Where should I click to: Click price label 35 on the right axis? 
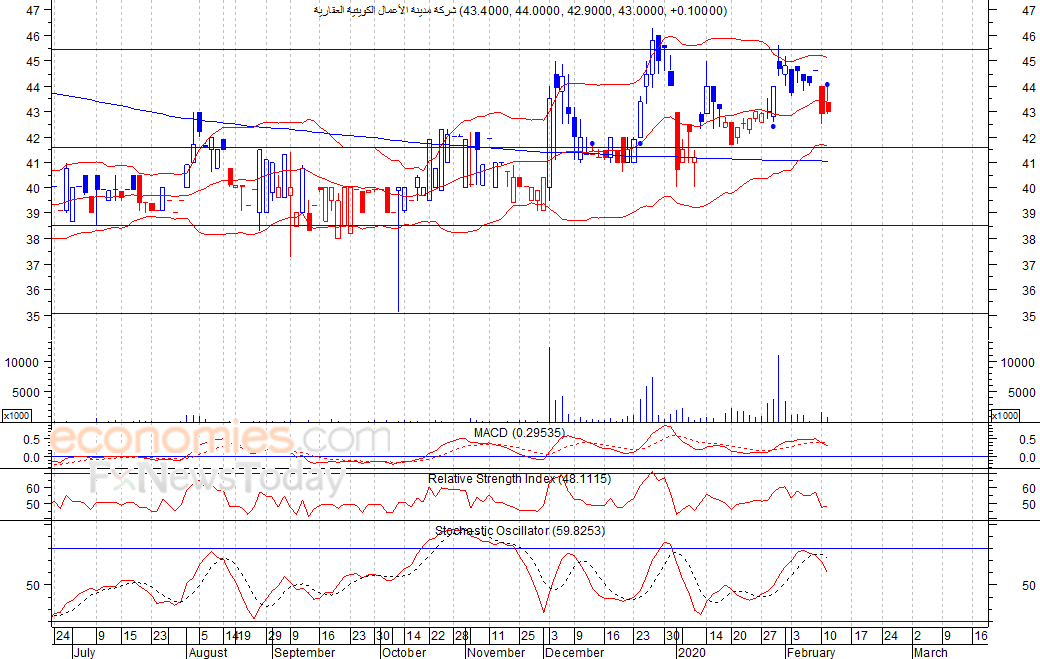point(1029,316)
